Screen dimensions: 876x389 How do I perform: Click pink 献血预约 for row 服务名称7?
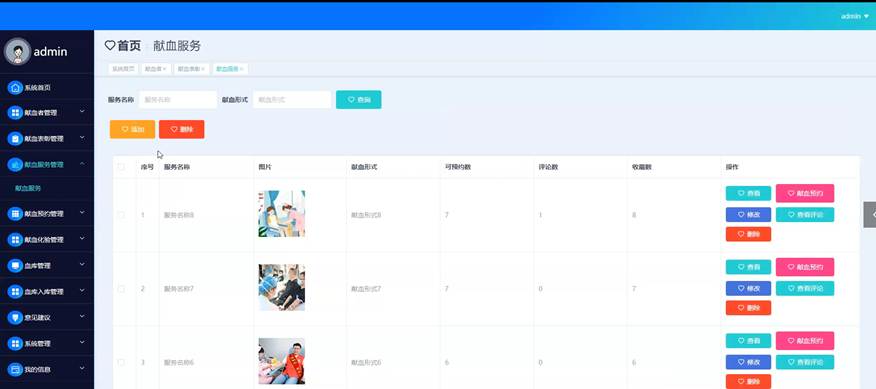[x=804, y=267]
